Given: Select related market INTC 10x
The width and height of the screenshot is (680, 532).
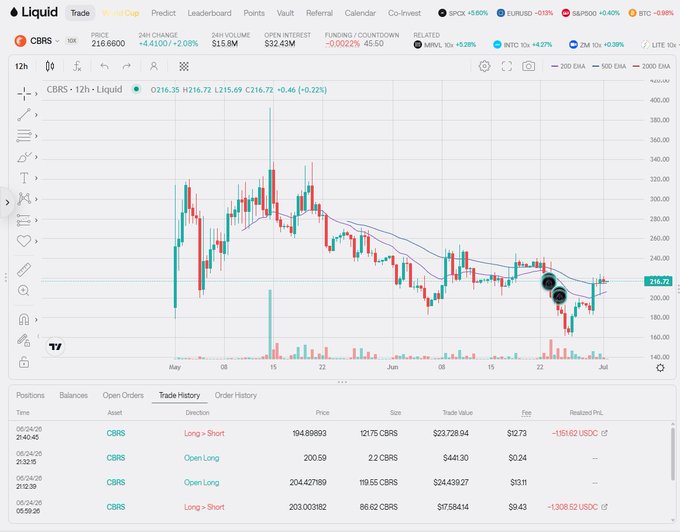Looking at the screenshot, I should tap(523, 45).
